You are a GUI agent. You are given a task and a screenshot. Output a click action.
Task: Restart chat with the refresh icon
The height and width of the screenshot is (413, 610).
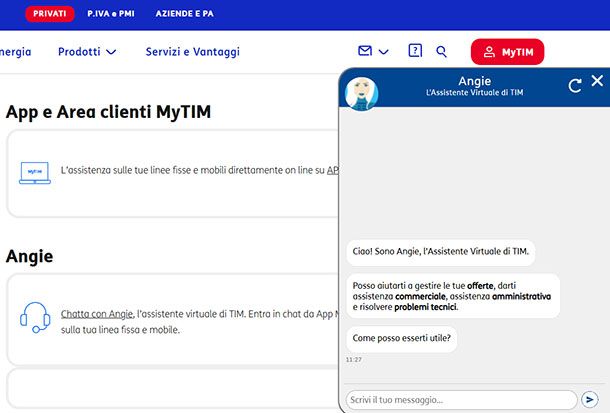[575, 86]
